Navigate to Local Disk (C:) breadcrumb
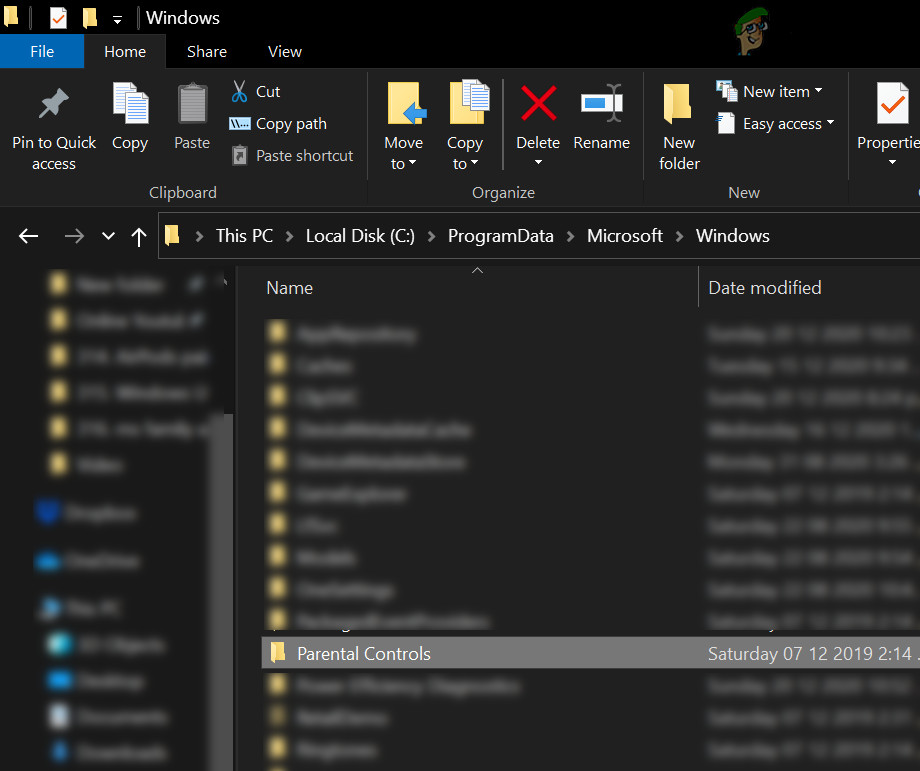 (360, 236)
